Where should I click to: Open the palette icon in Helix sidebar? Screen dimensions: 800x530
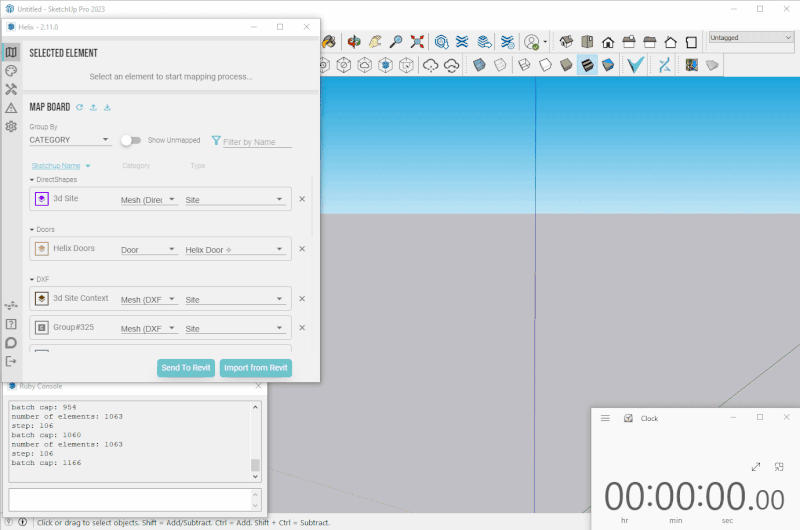tap(11, 71)
